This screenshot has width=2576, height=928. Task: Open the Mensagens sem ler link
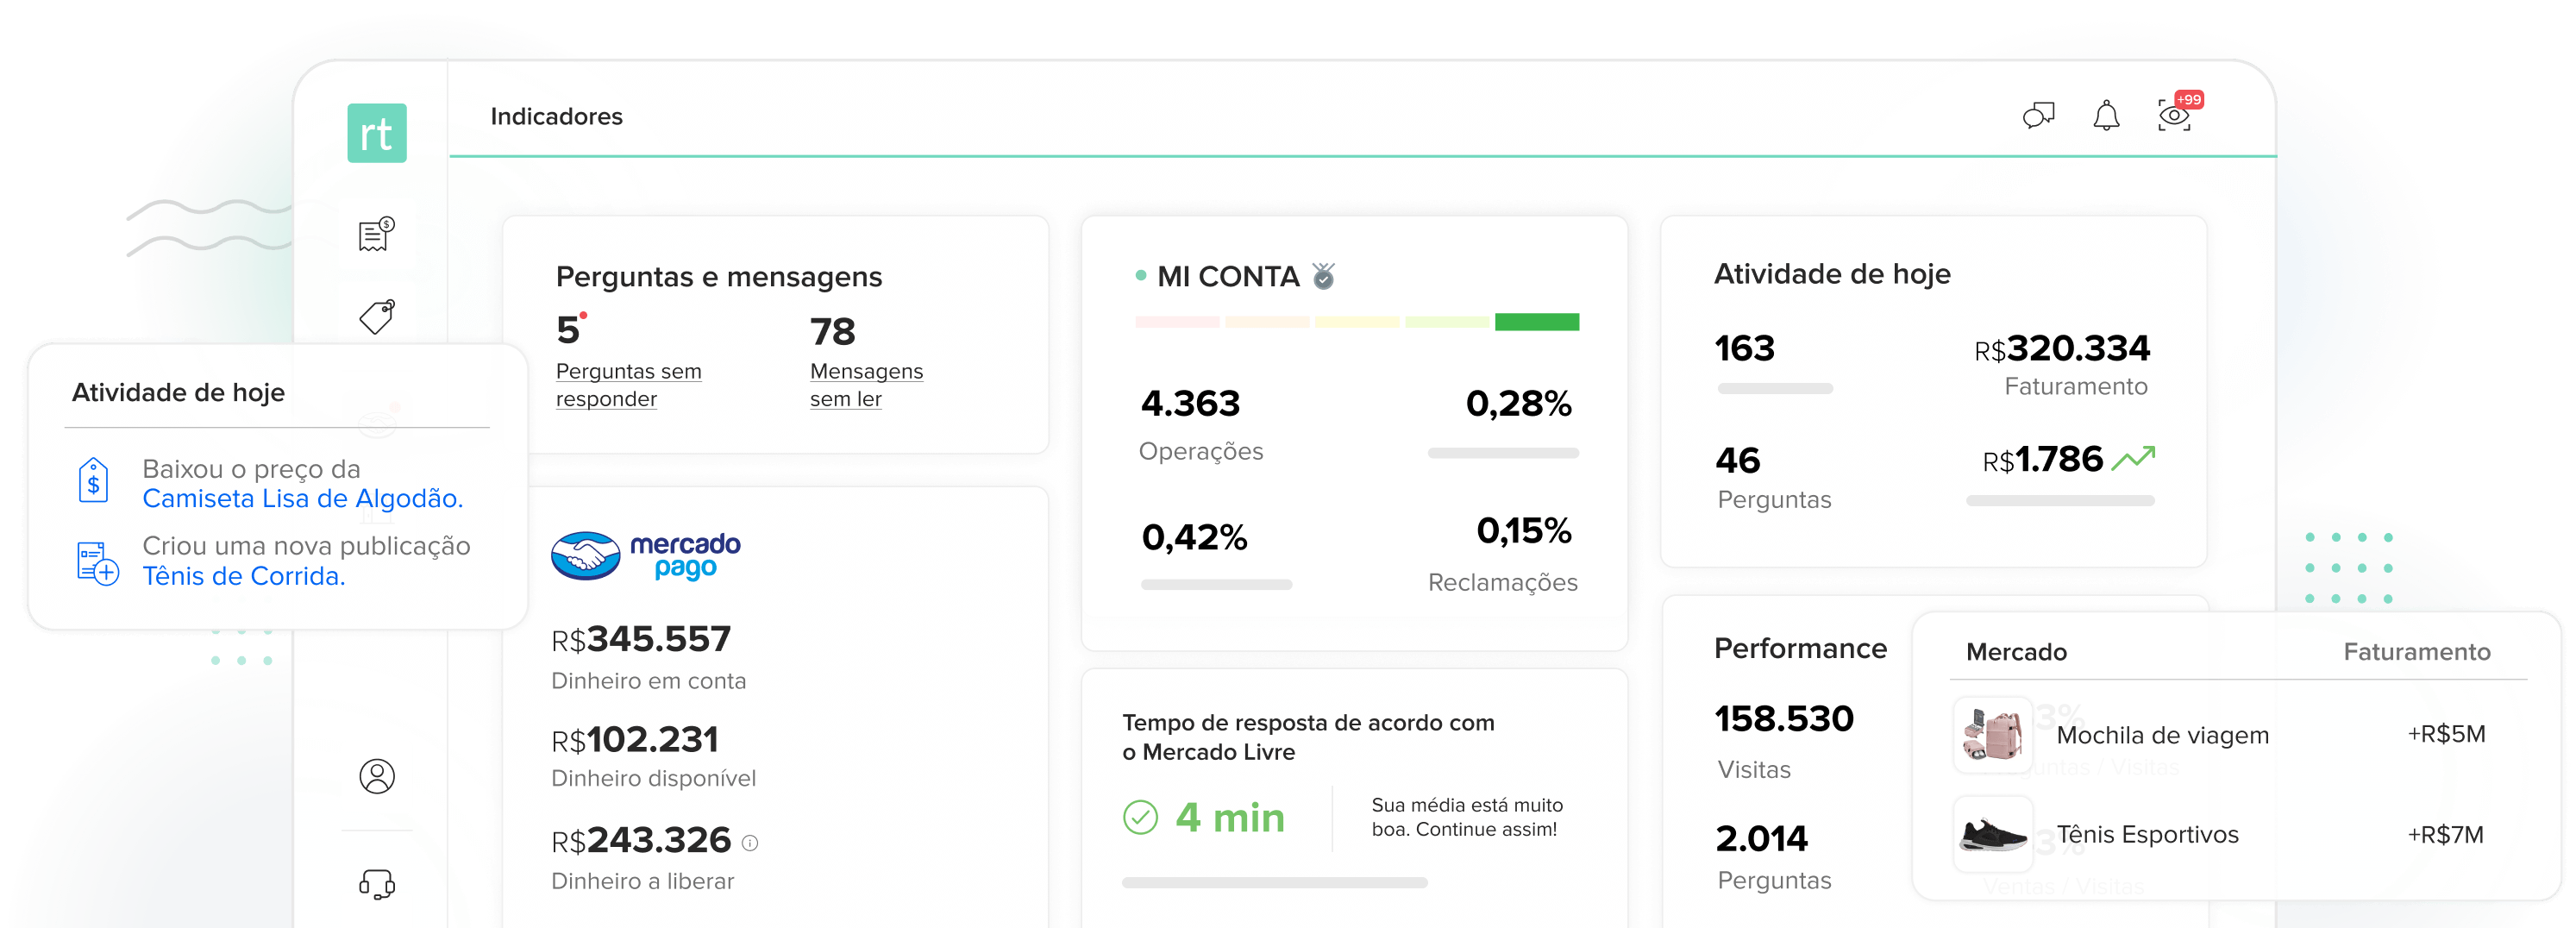[x=865, y=385]
